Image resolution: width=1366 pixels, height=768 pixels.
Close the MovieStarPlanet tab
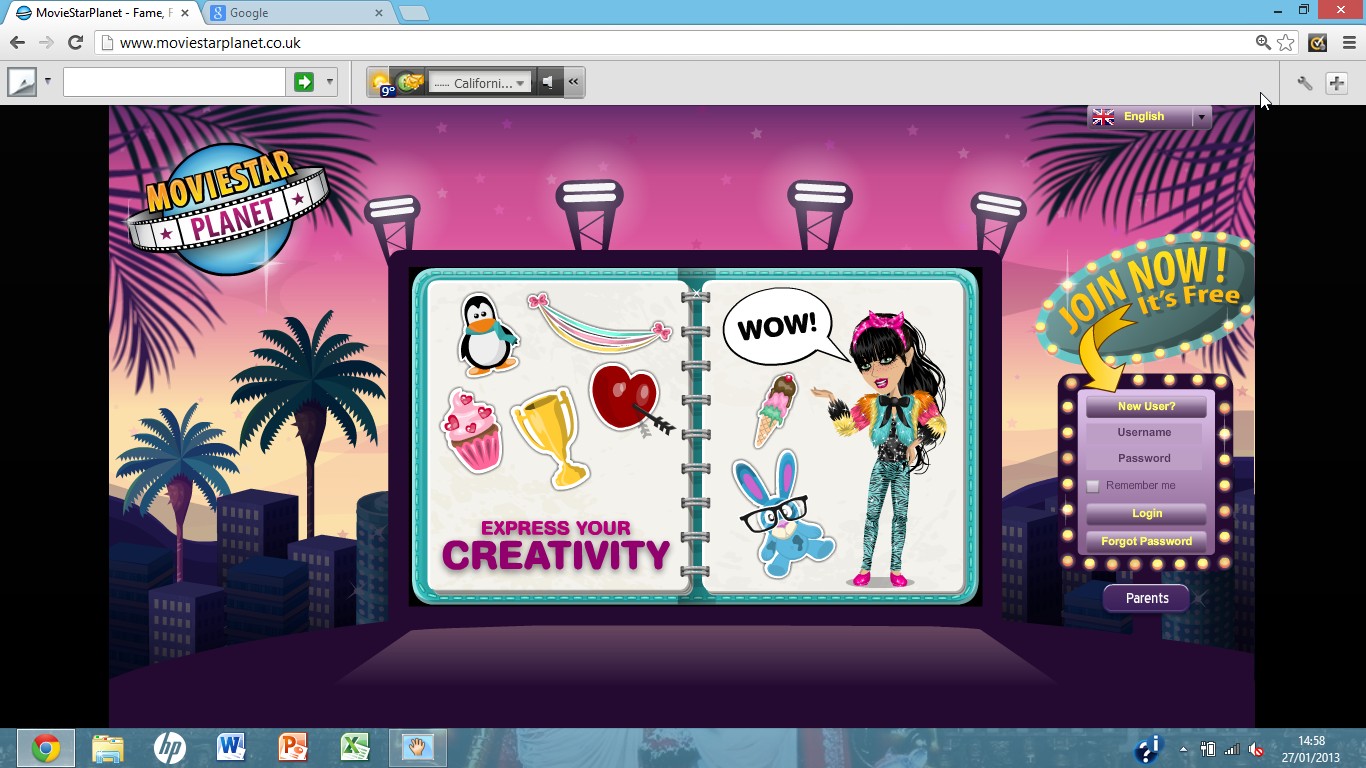185,13
